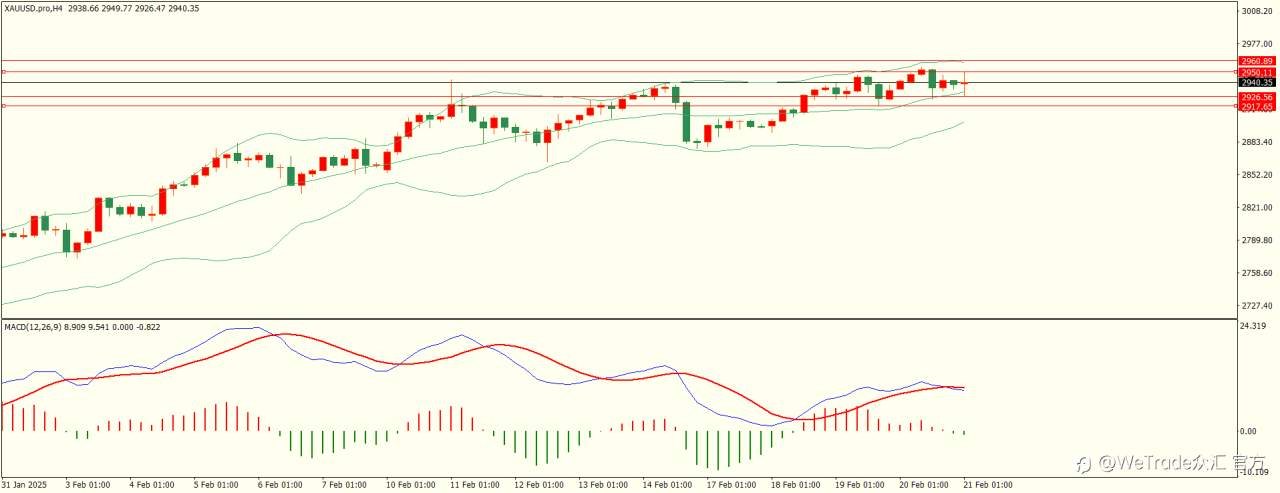Click the 14 Feb 01:00 date label
Viewport: 1280px width, 493px height.
(666, 485)
